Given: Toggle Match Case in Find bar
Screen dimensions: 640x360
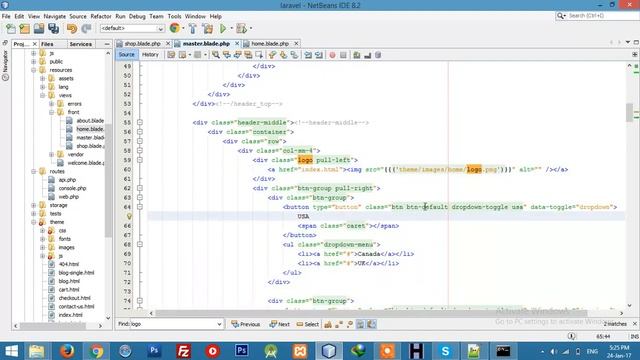Looking at the screenshot, I should 328,324.
